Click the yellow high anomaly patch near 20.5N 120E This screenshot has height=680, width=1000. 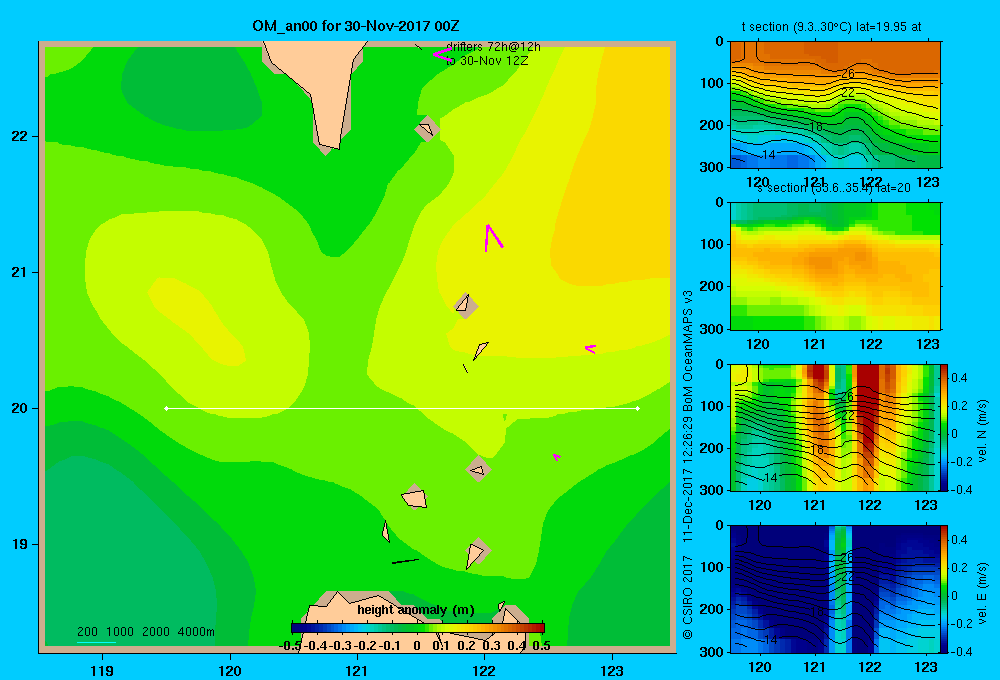point(196,321)
